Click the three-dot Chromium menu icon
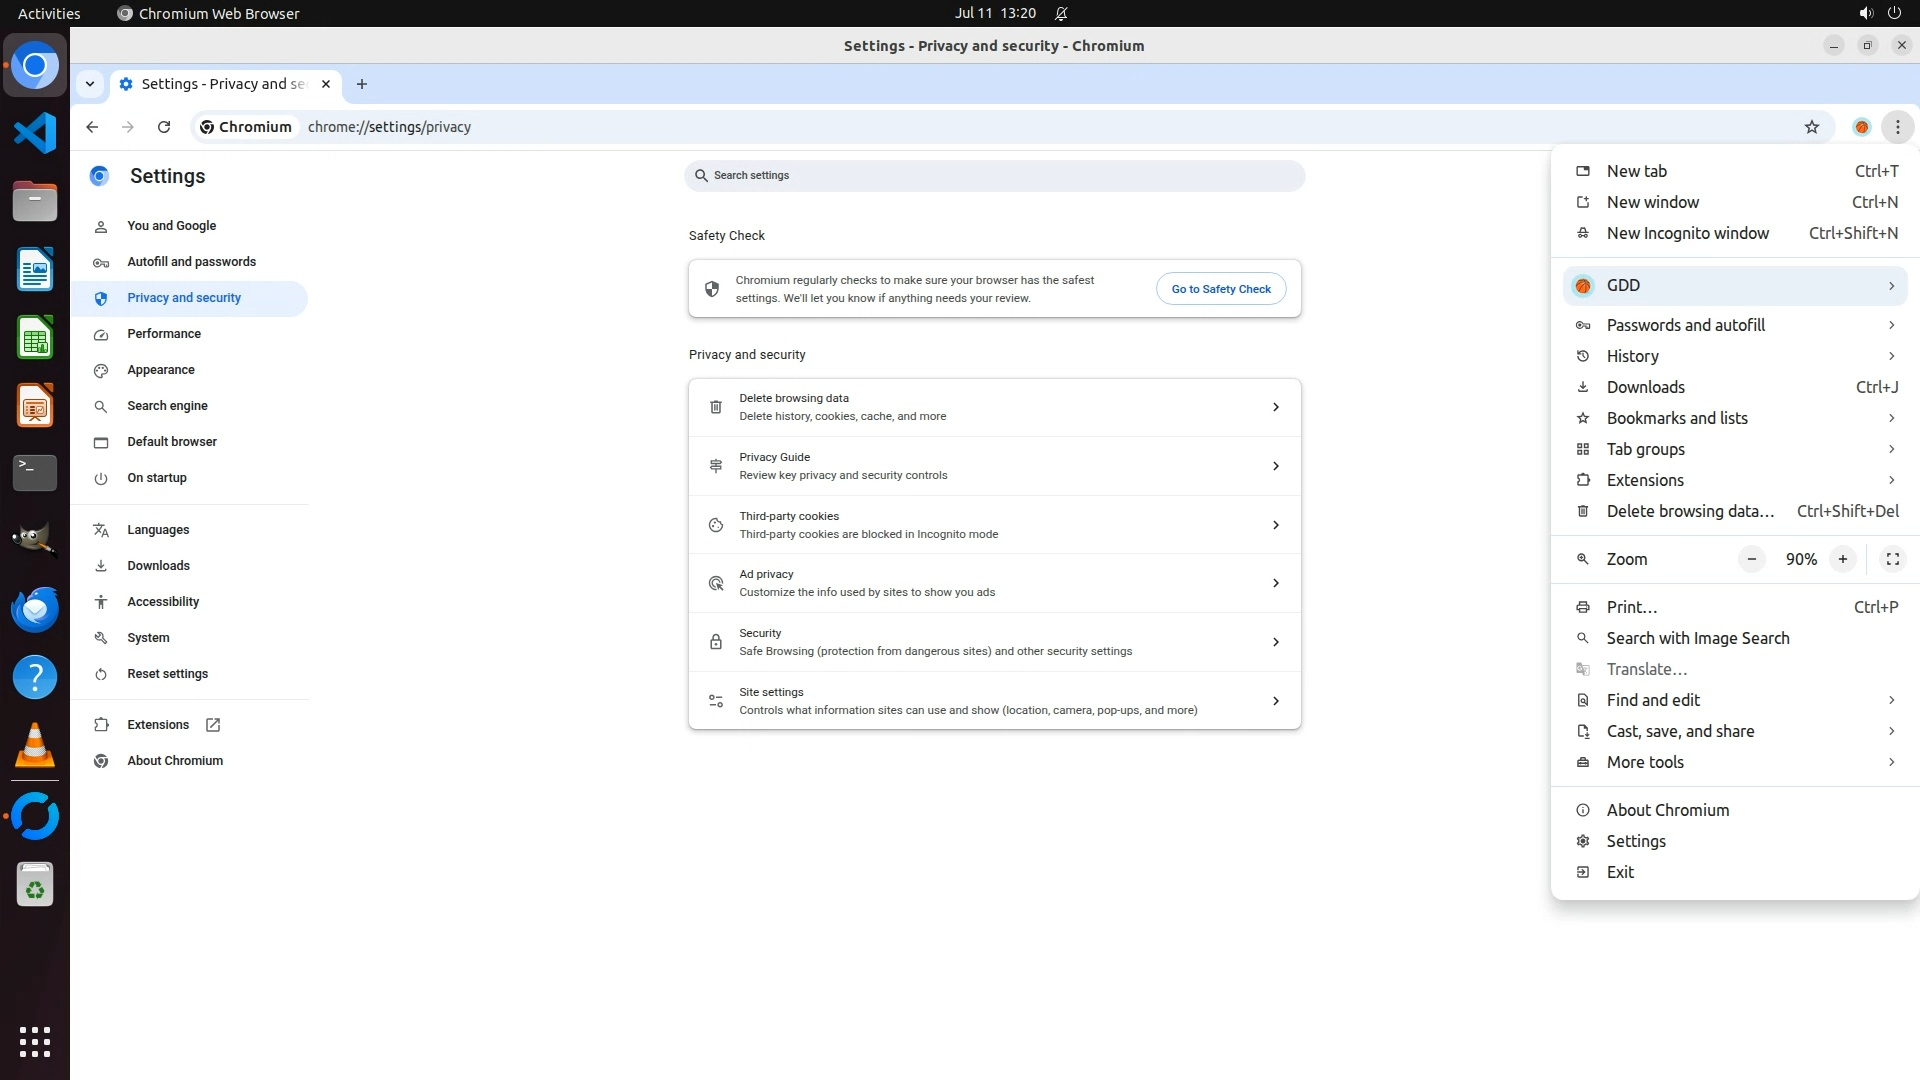This screenshot has height=1080, width=1920. point(1897,127)
